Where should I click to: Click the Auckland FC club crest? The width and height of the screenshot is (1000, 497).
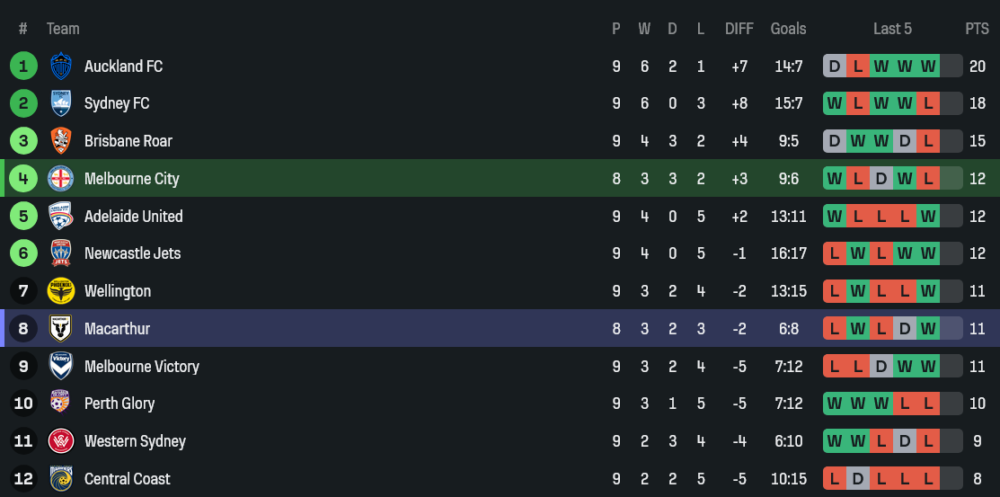(62, 66)
